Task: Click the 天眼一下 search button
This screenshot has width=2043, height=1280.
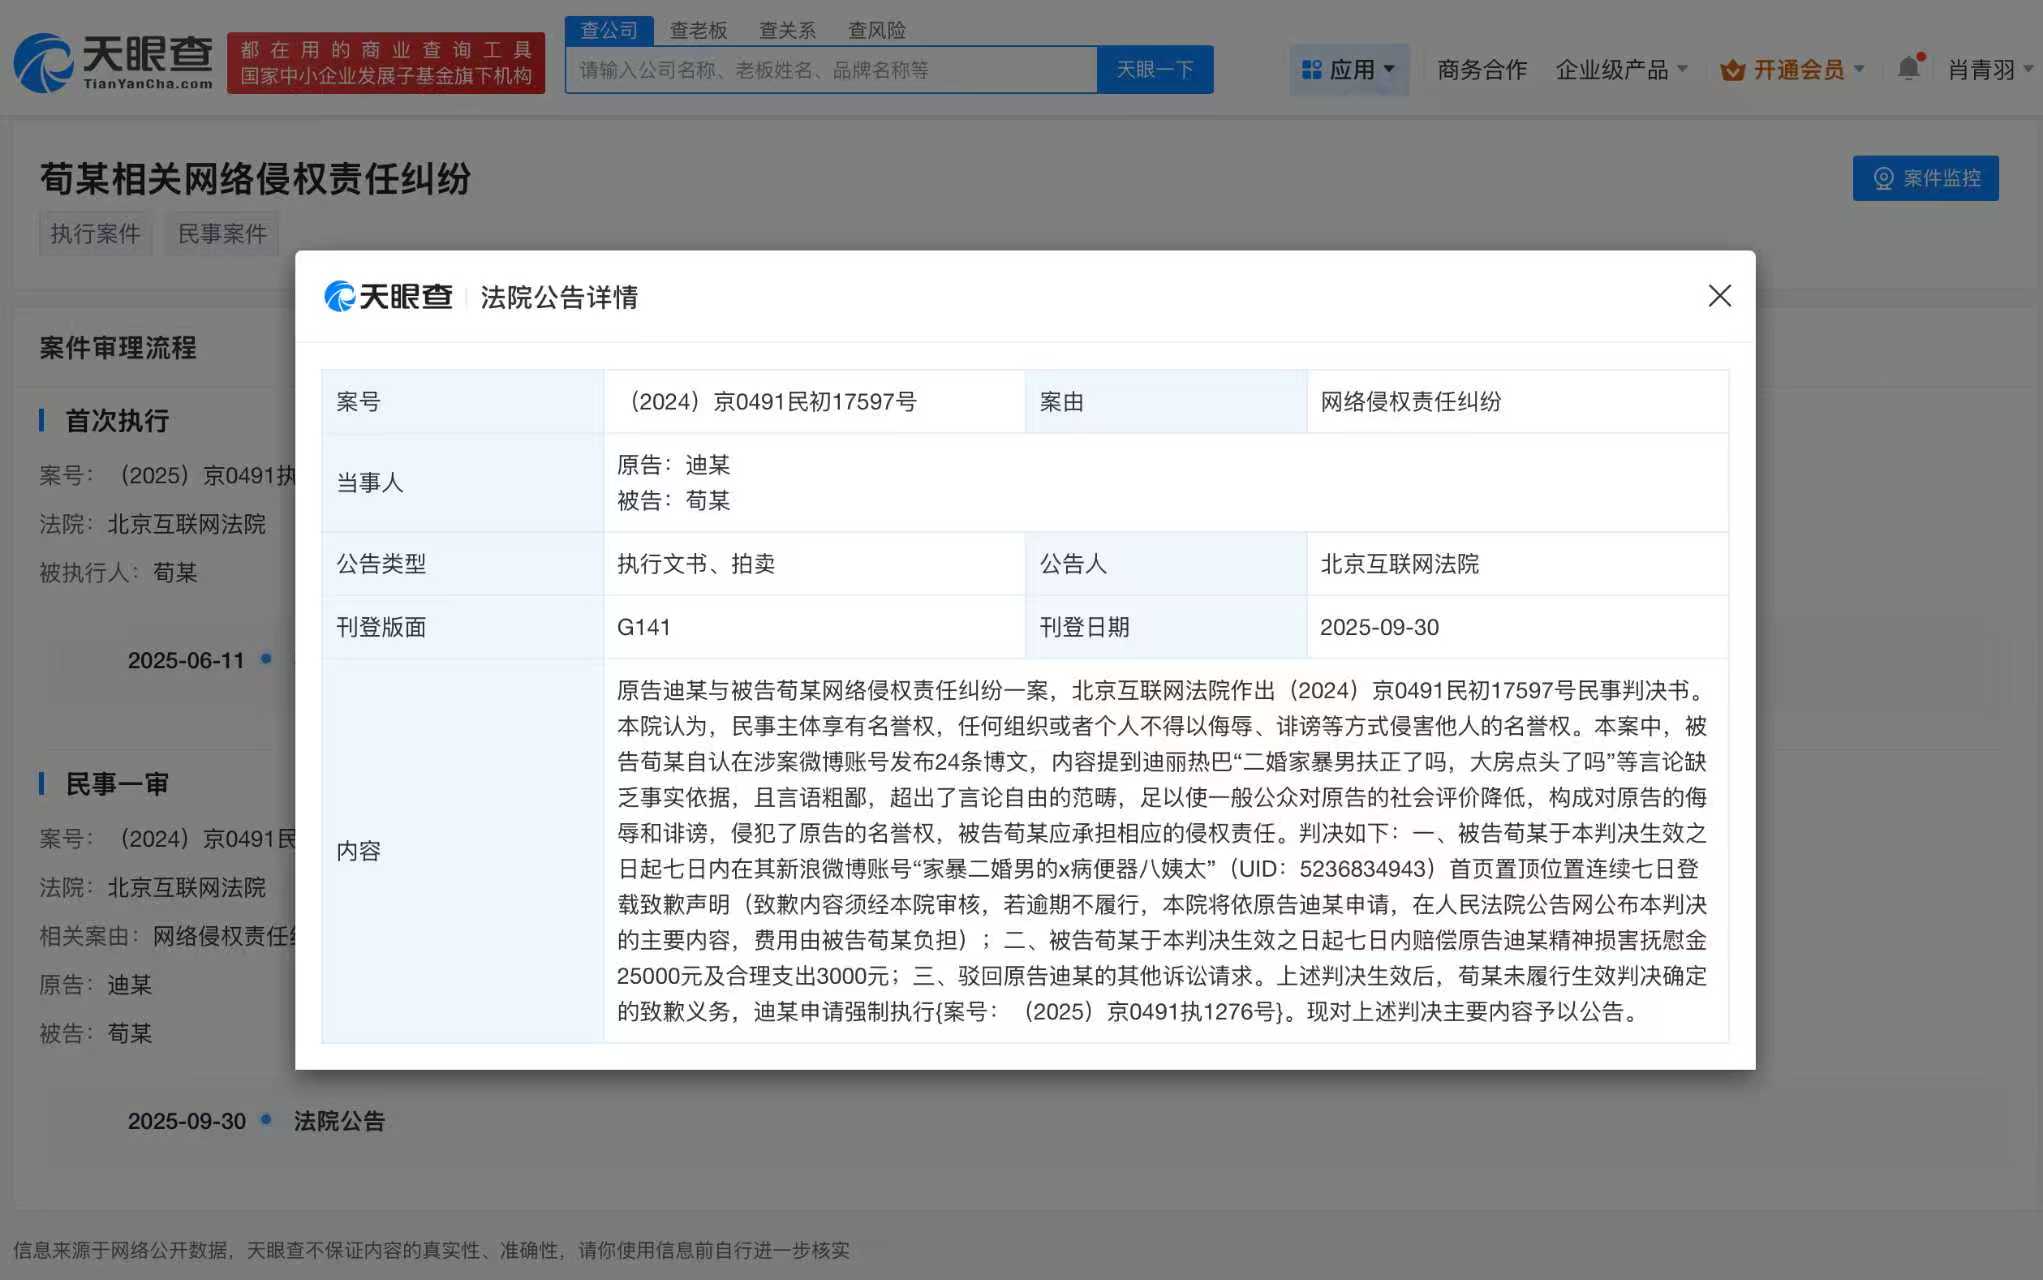Action: click(x=1154, y=69)
